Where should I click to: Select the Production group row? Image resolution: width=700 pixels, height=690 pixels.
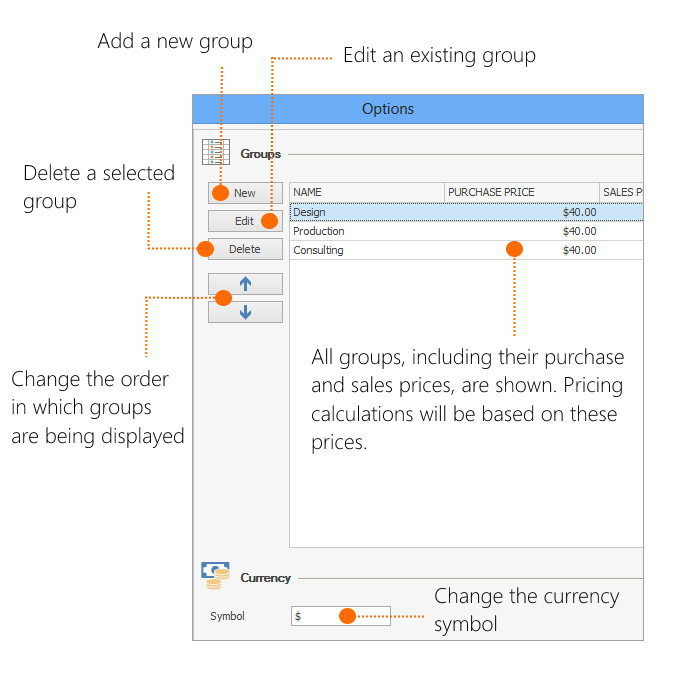[x=466, y=231]
